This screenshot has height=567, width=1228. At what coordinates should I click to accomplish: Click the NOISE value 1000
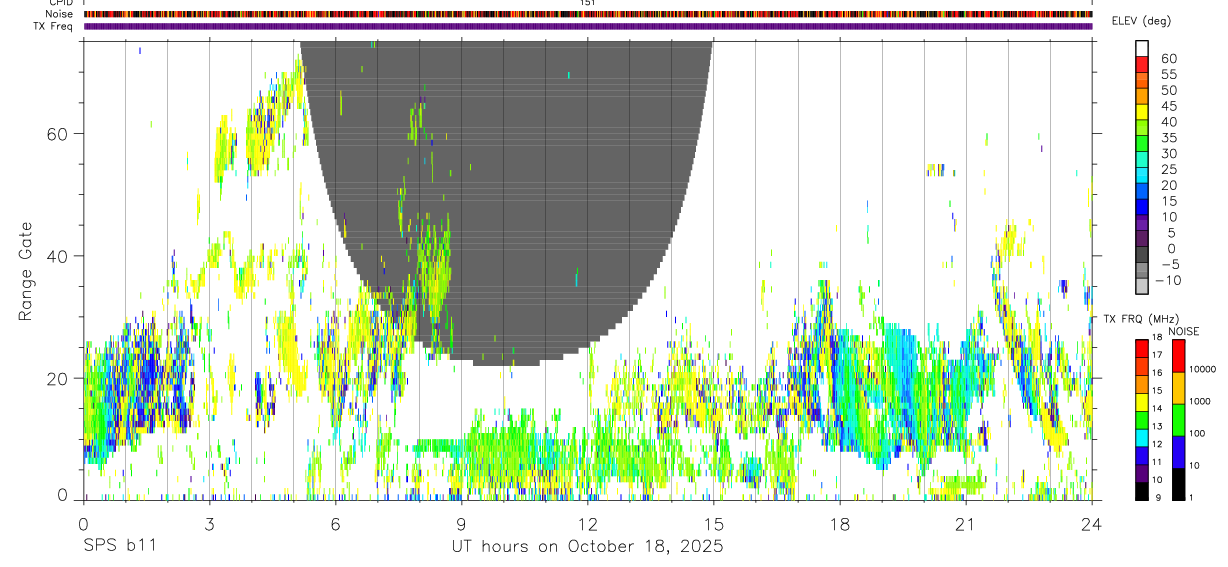pyautogui.click(x=1199, y=401)
